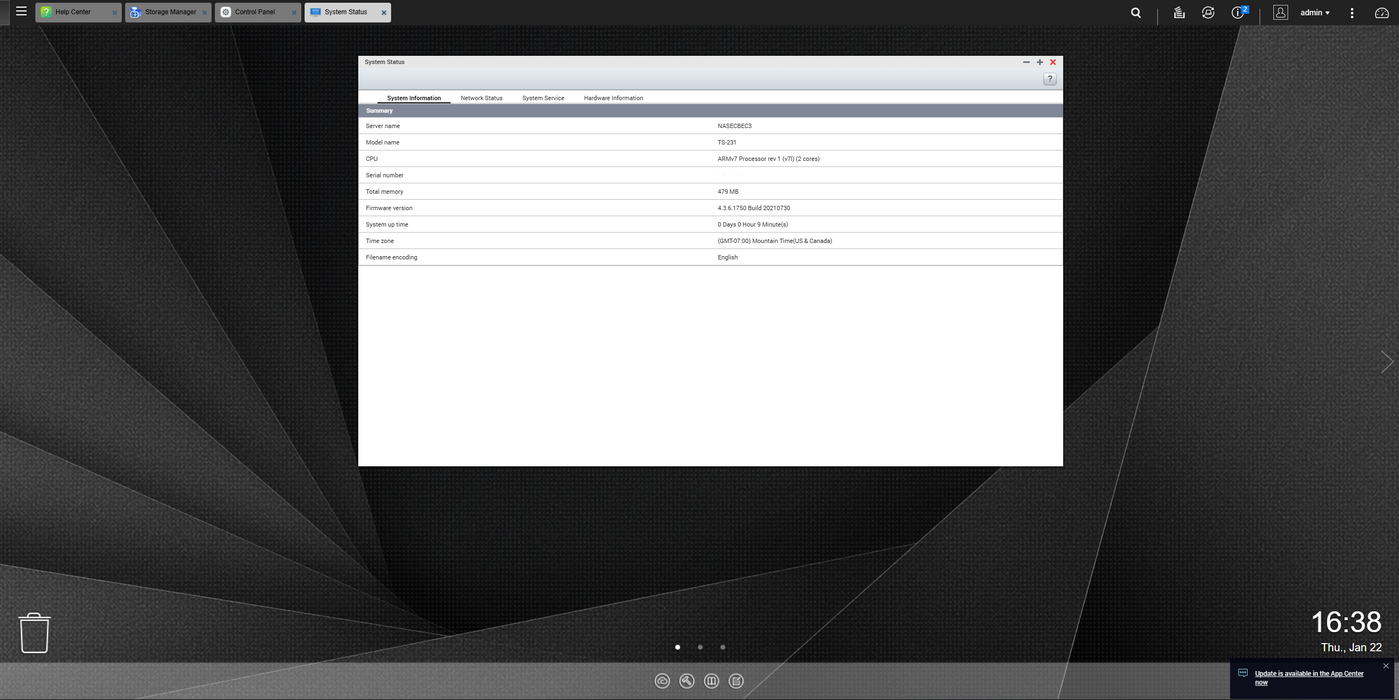The height and width of the screenshot is (700, 1399).
Task: Open the external devices icon
Action: click(1208, 13)
